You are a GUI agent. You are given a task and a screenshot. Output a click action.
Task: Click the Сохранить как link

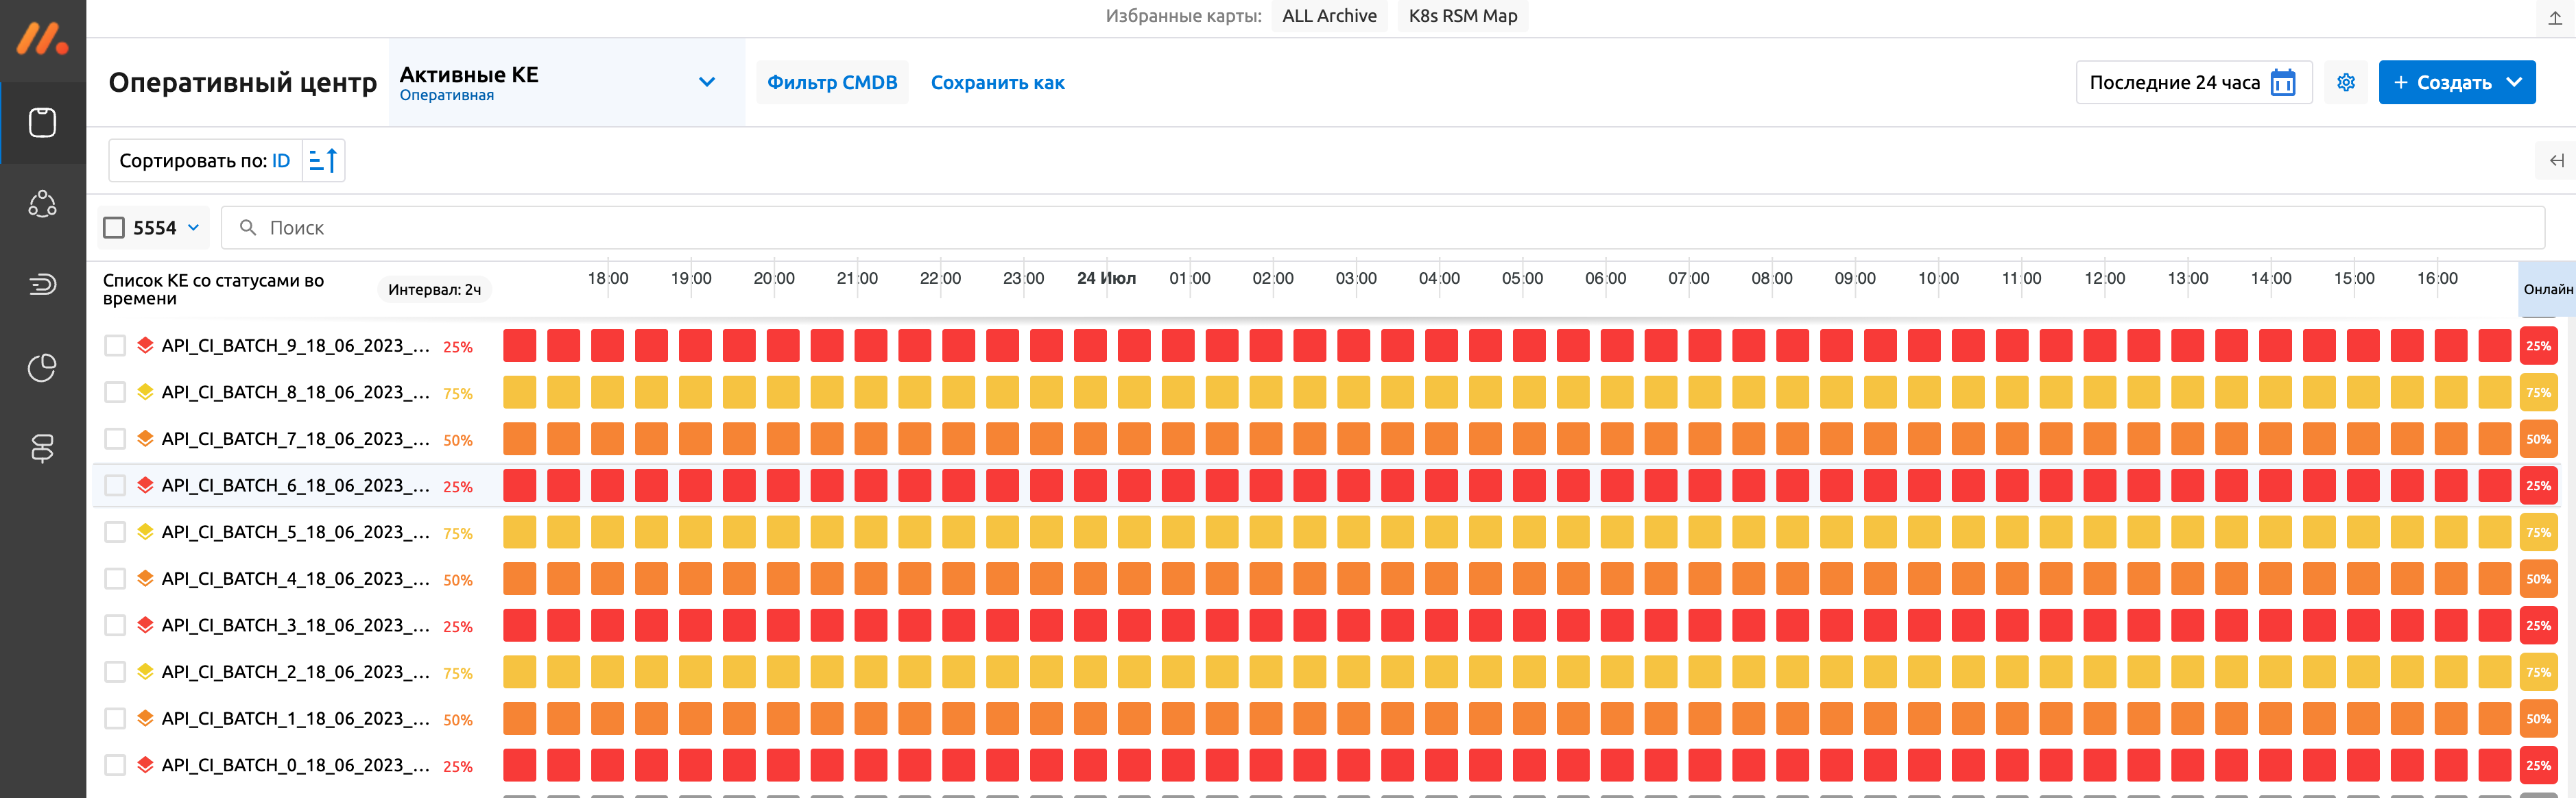(997, 82)
